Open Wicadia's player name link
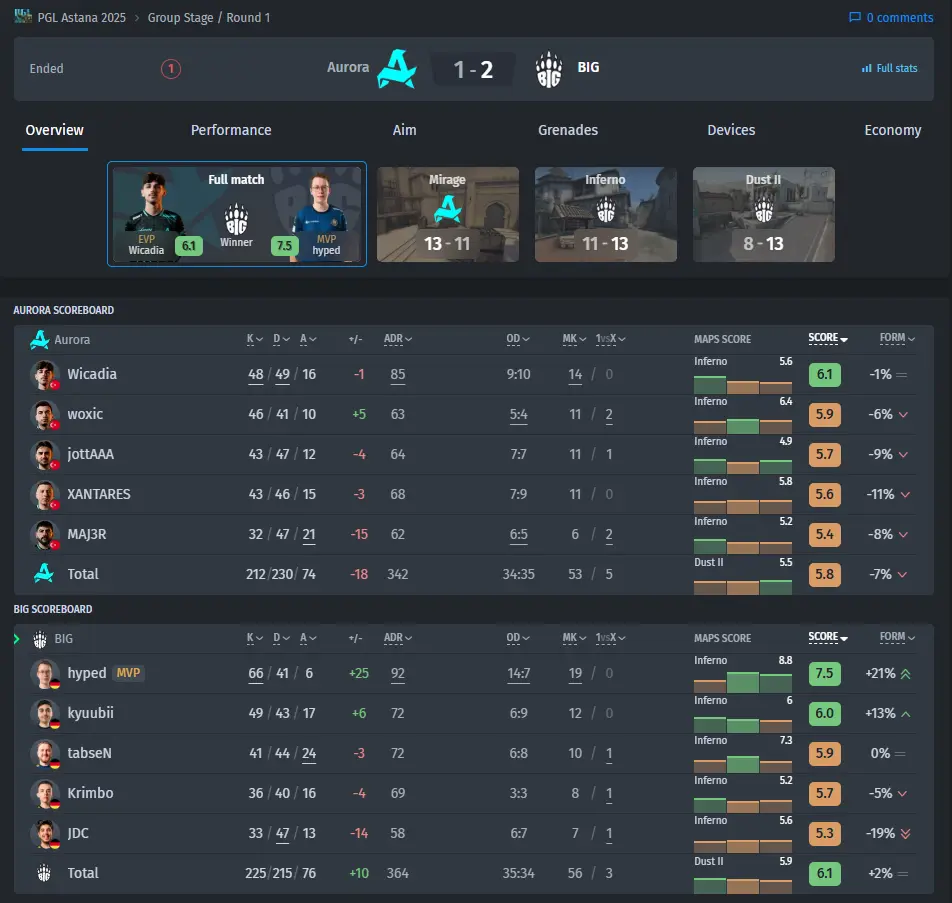The image size is (952, 903). (92, 374)
